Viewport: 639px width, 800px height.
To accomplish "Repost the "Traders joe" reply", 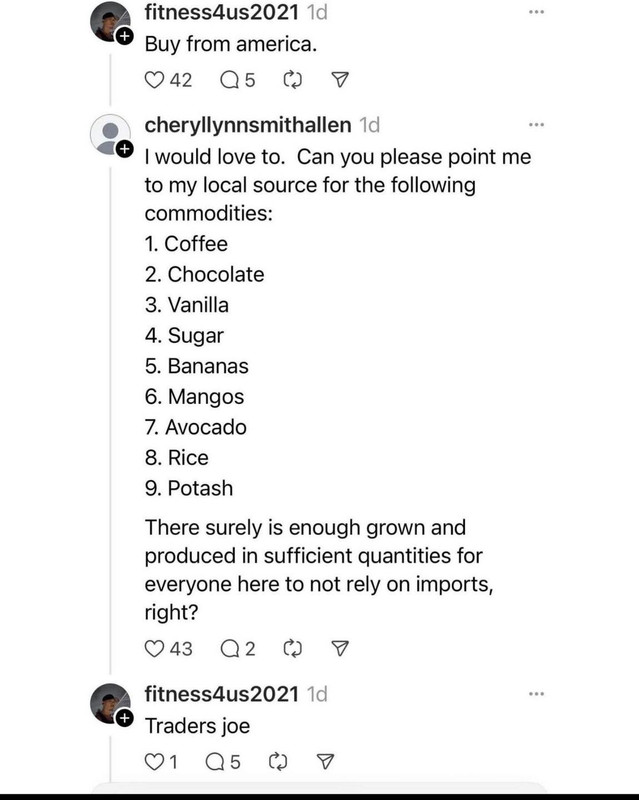I will [278, 762].
